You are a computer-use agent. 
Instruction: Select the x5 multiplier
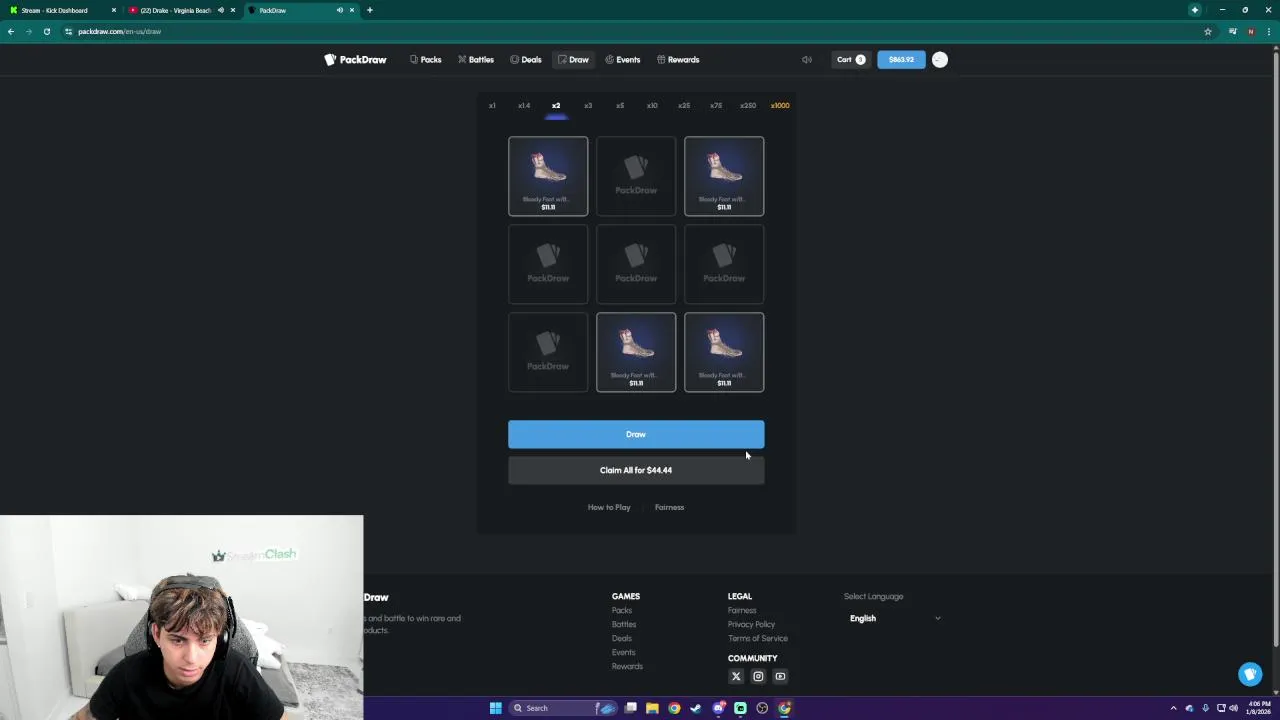620,106
